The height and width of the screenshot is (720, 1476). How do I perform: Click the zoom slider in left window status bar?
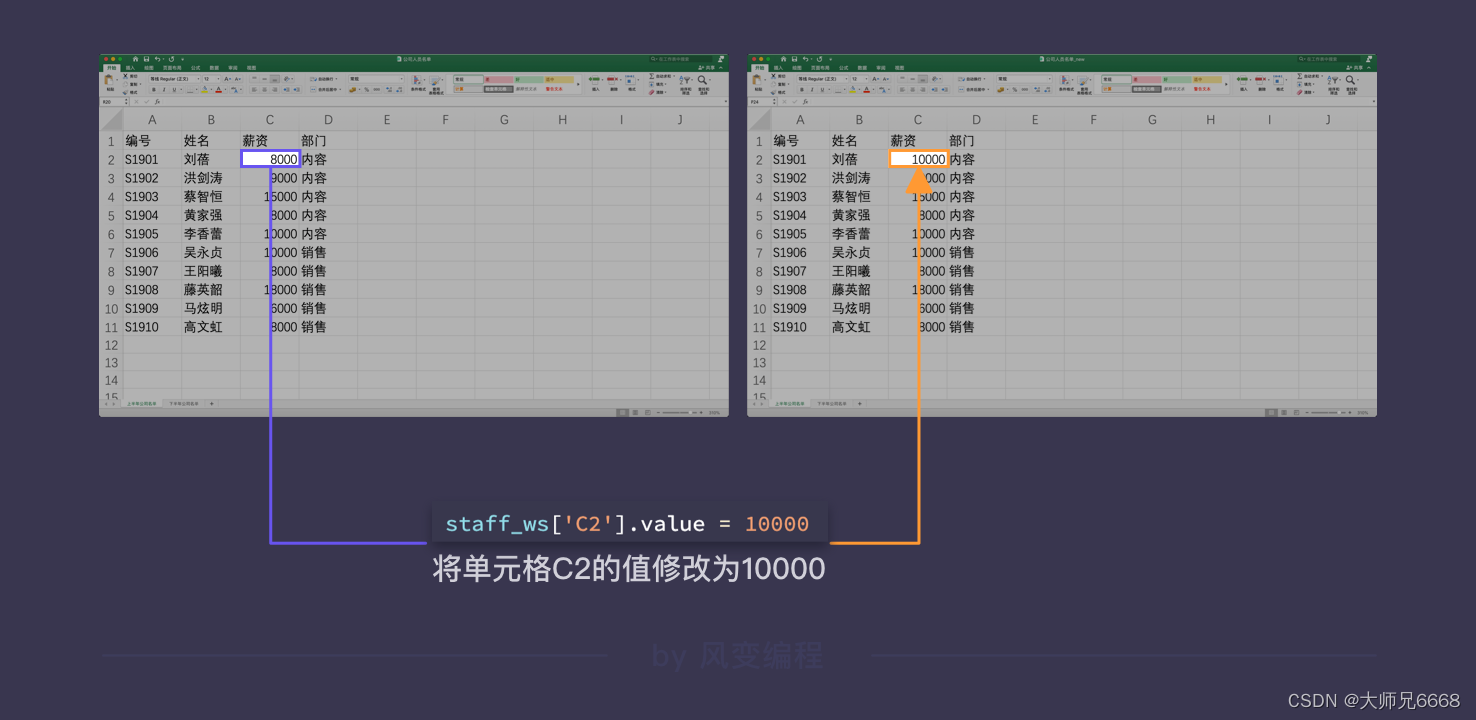(x=678, y=412)
